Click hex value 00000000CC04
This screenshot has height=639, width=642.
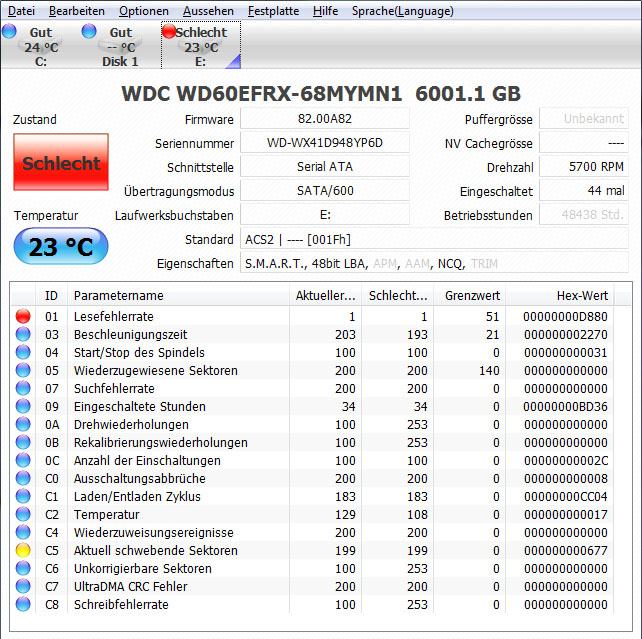(x=565, y=497)
